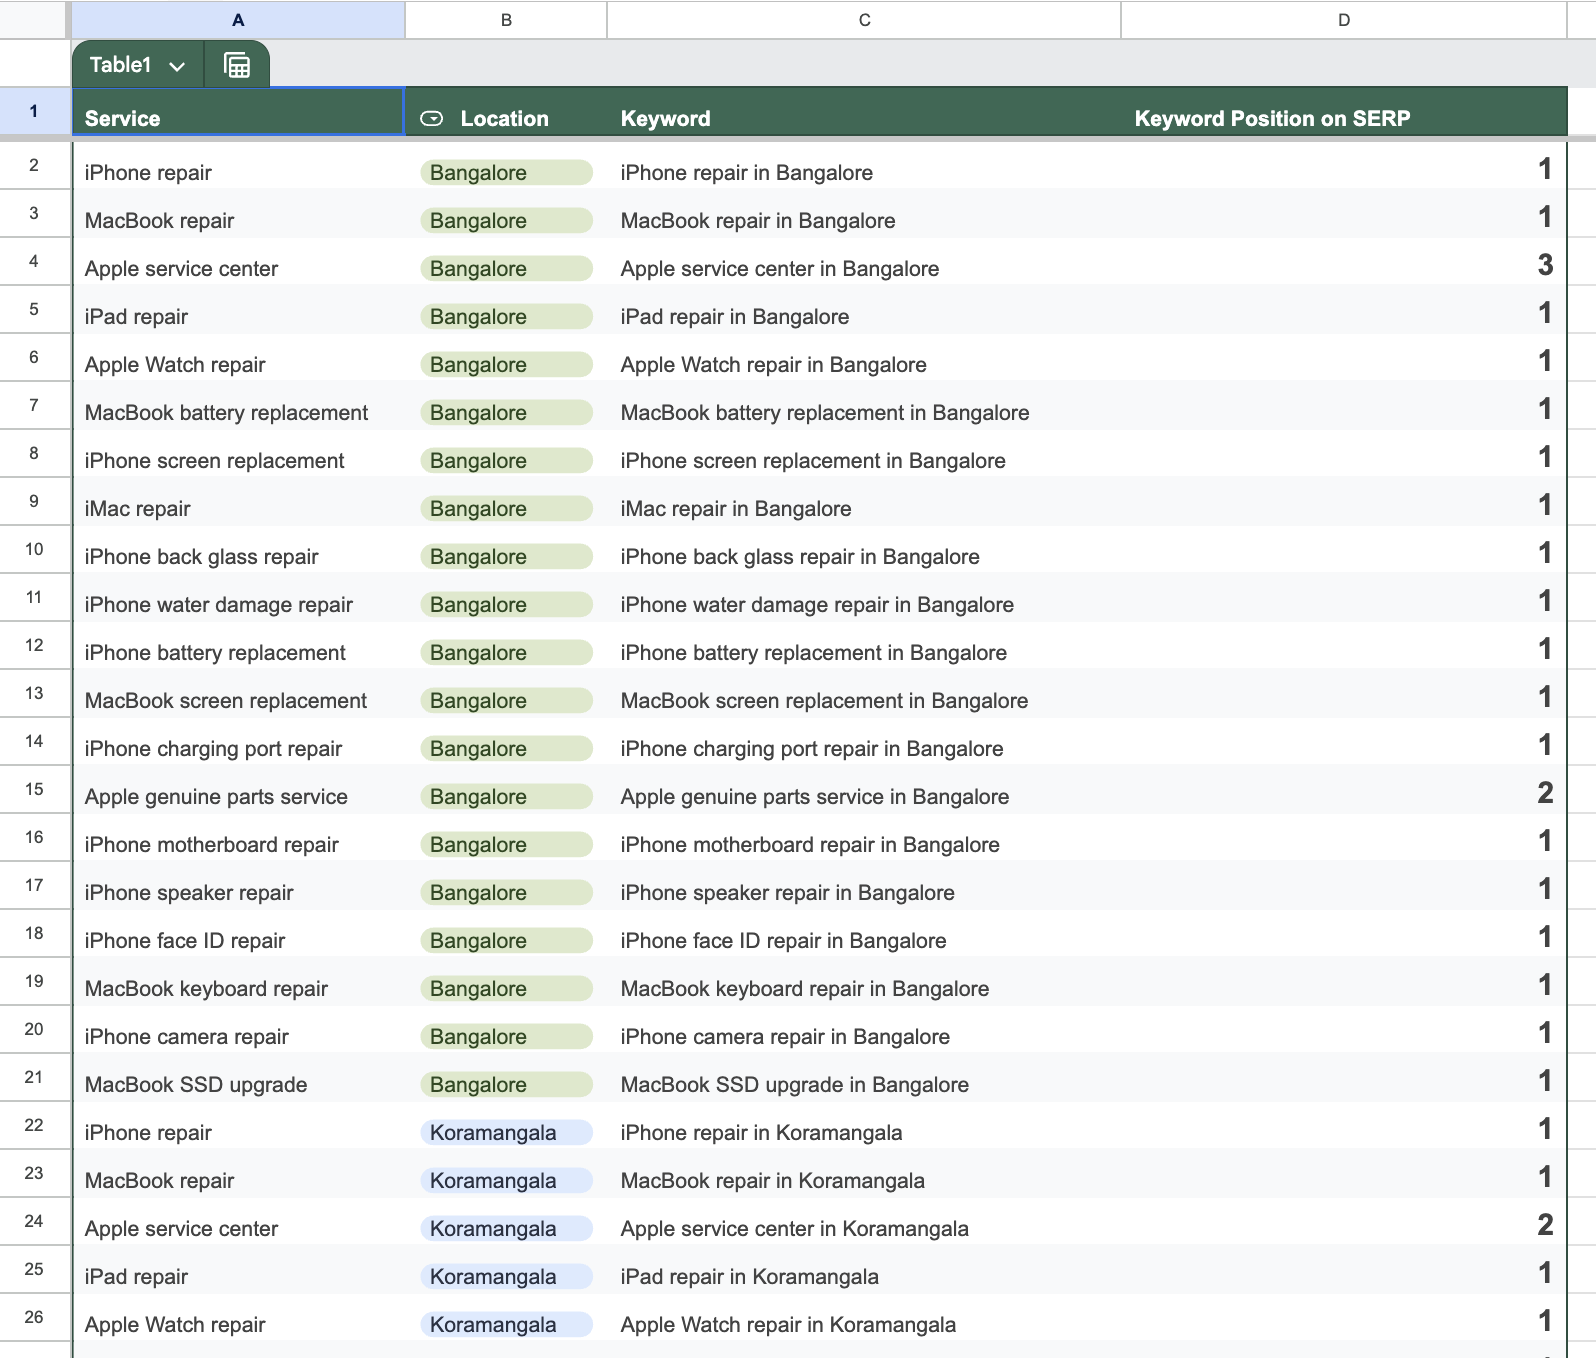This screenshot has height=1358, width=1596.
Task: Select column C header
Action: [x=864, y=20]
